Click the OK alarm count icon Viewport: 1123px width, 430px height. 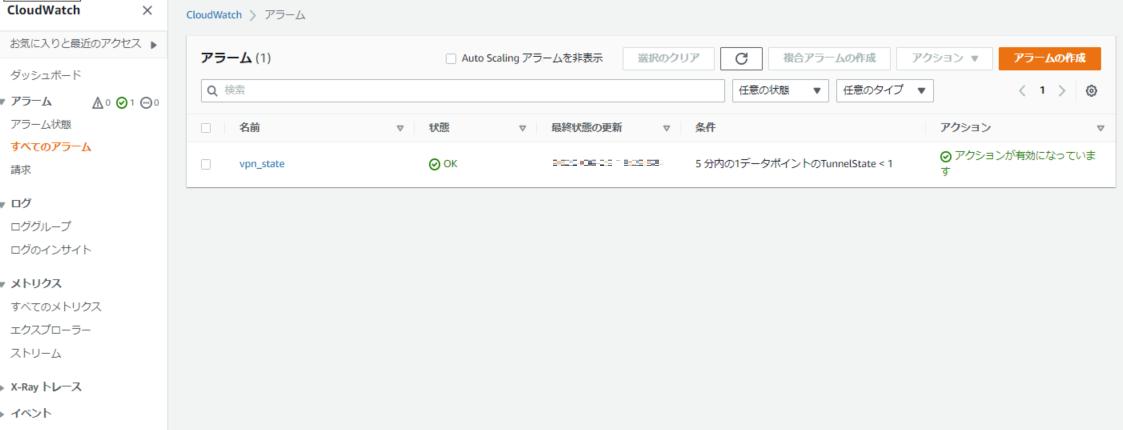121,103
